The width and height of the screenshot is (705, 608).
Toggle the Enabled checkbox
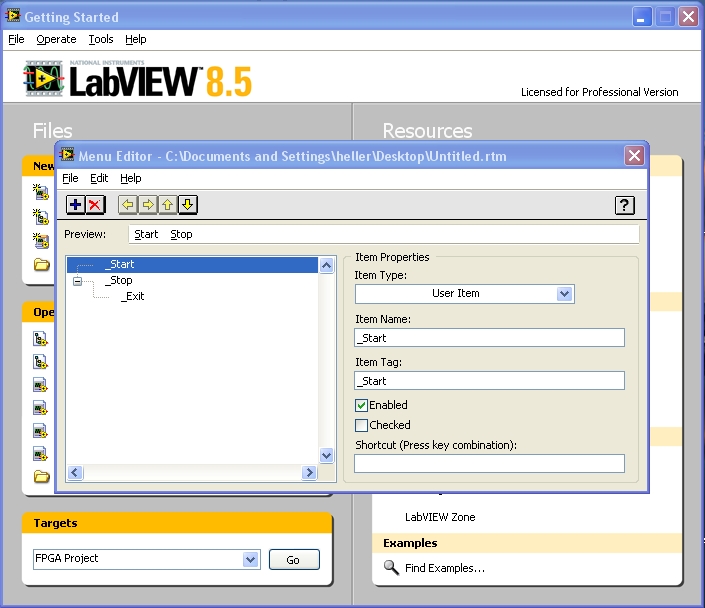(361, 406)
